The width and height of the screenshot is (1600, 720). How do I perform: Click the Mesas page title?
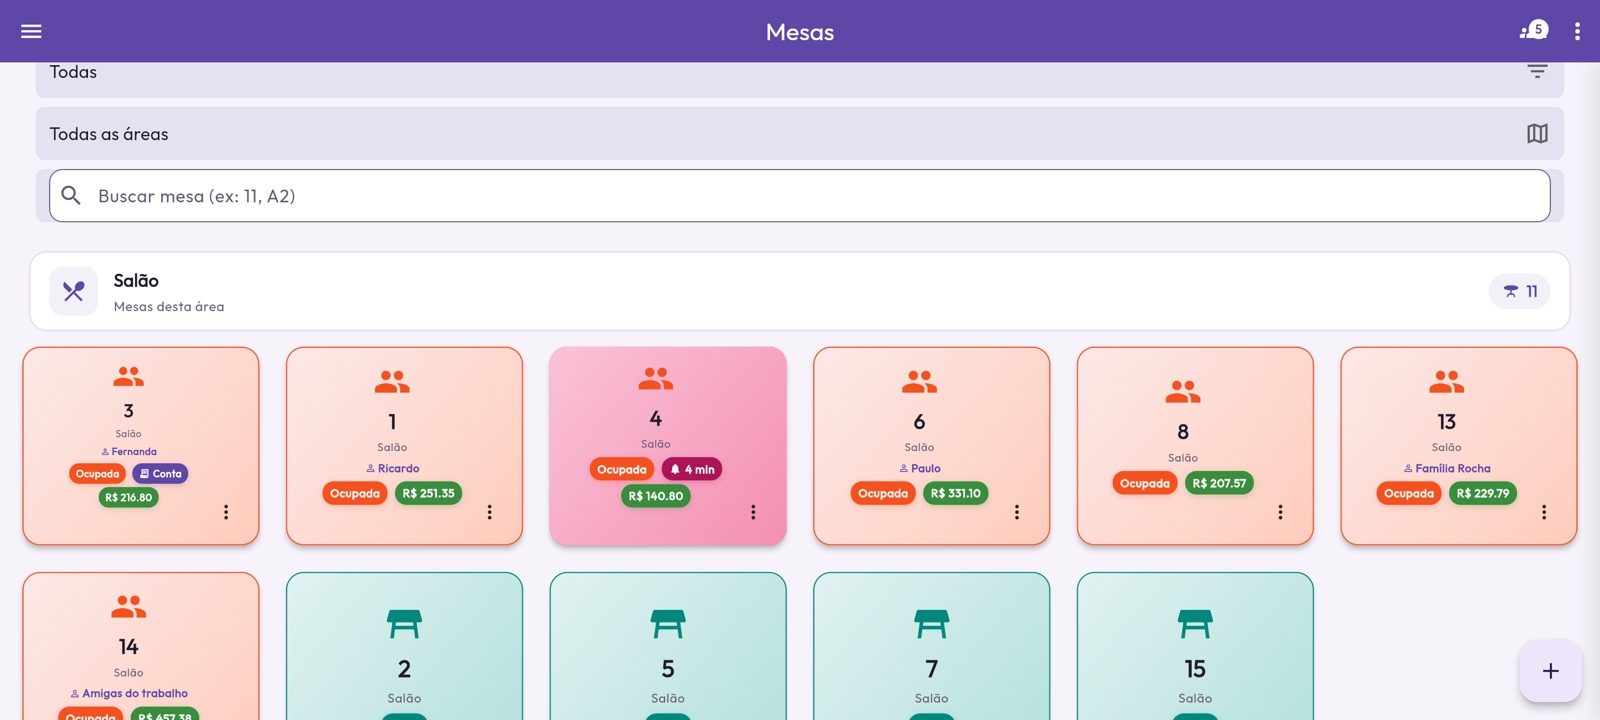(800, 32)
